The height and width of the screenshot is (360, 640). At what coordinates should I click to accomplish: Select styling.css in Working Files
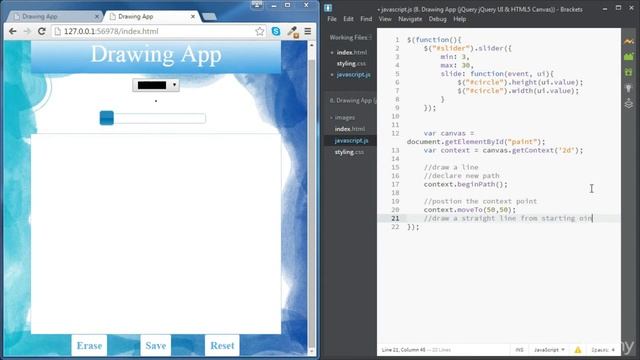pyautogui.click(x=351, y=64)
